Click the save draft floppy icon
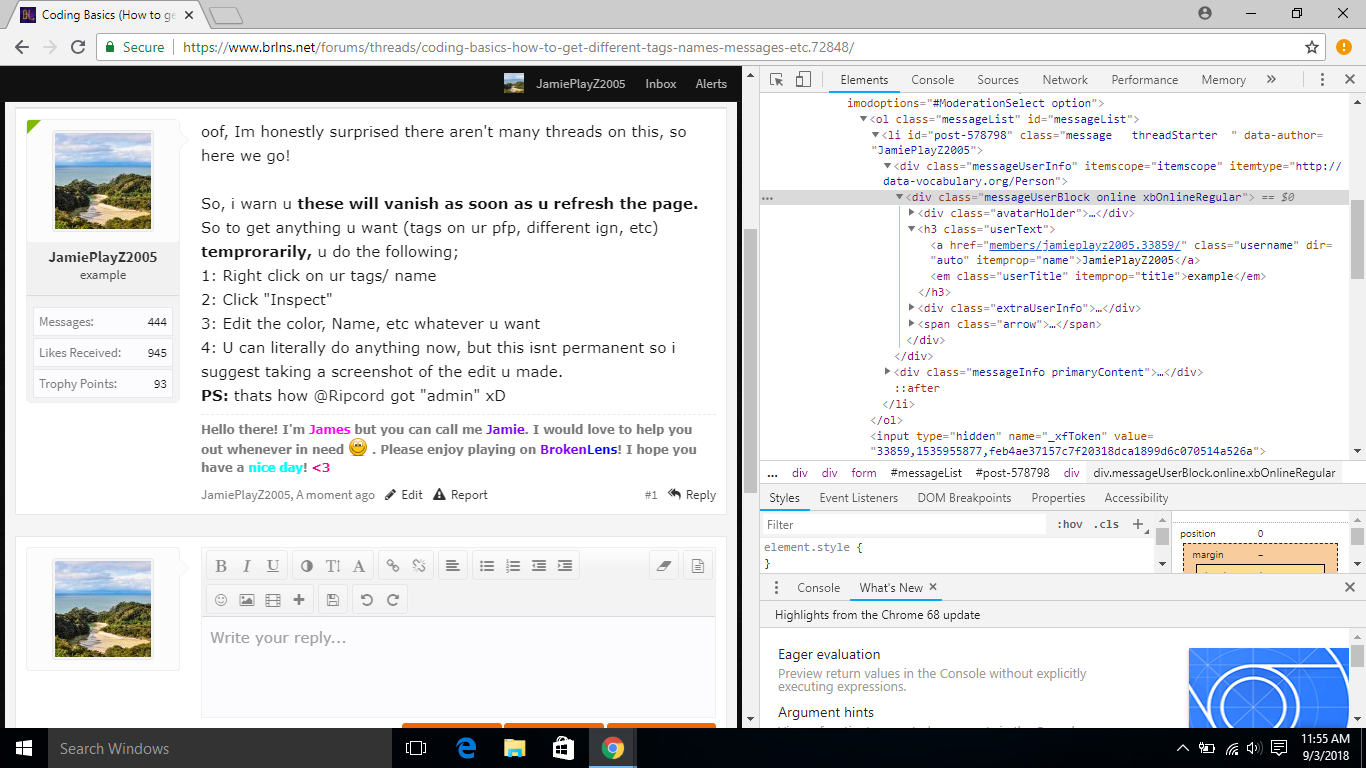 coord(333,600)
